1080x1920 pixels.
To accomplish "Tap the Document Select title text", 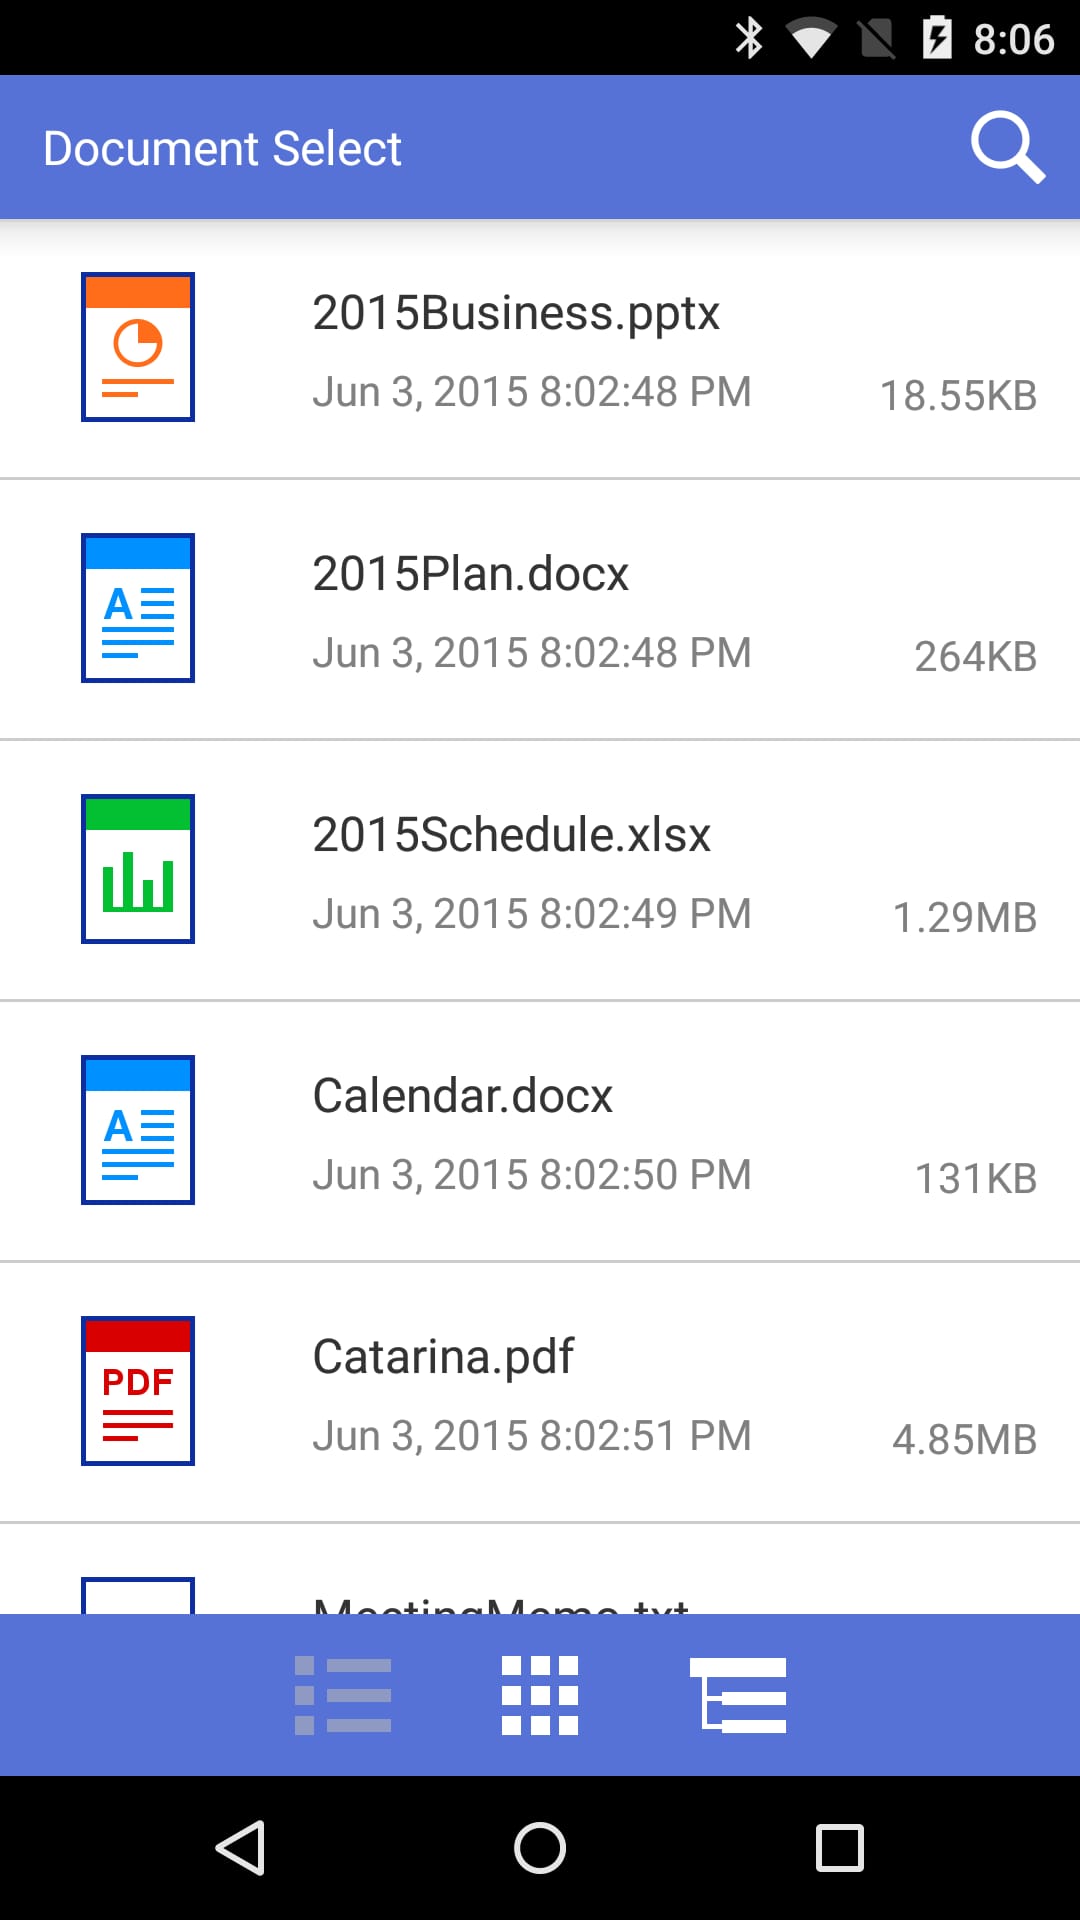I will pyautogui.click(x=221, y=147).
